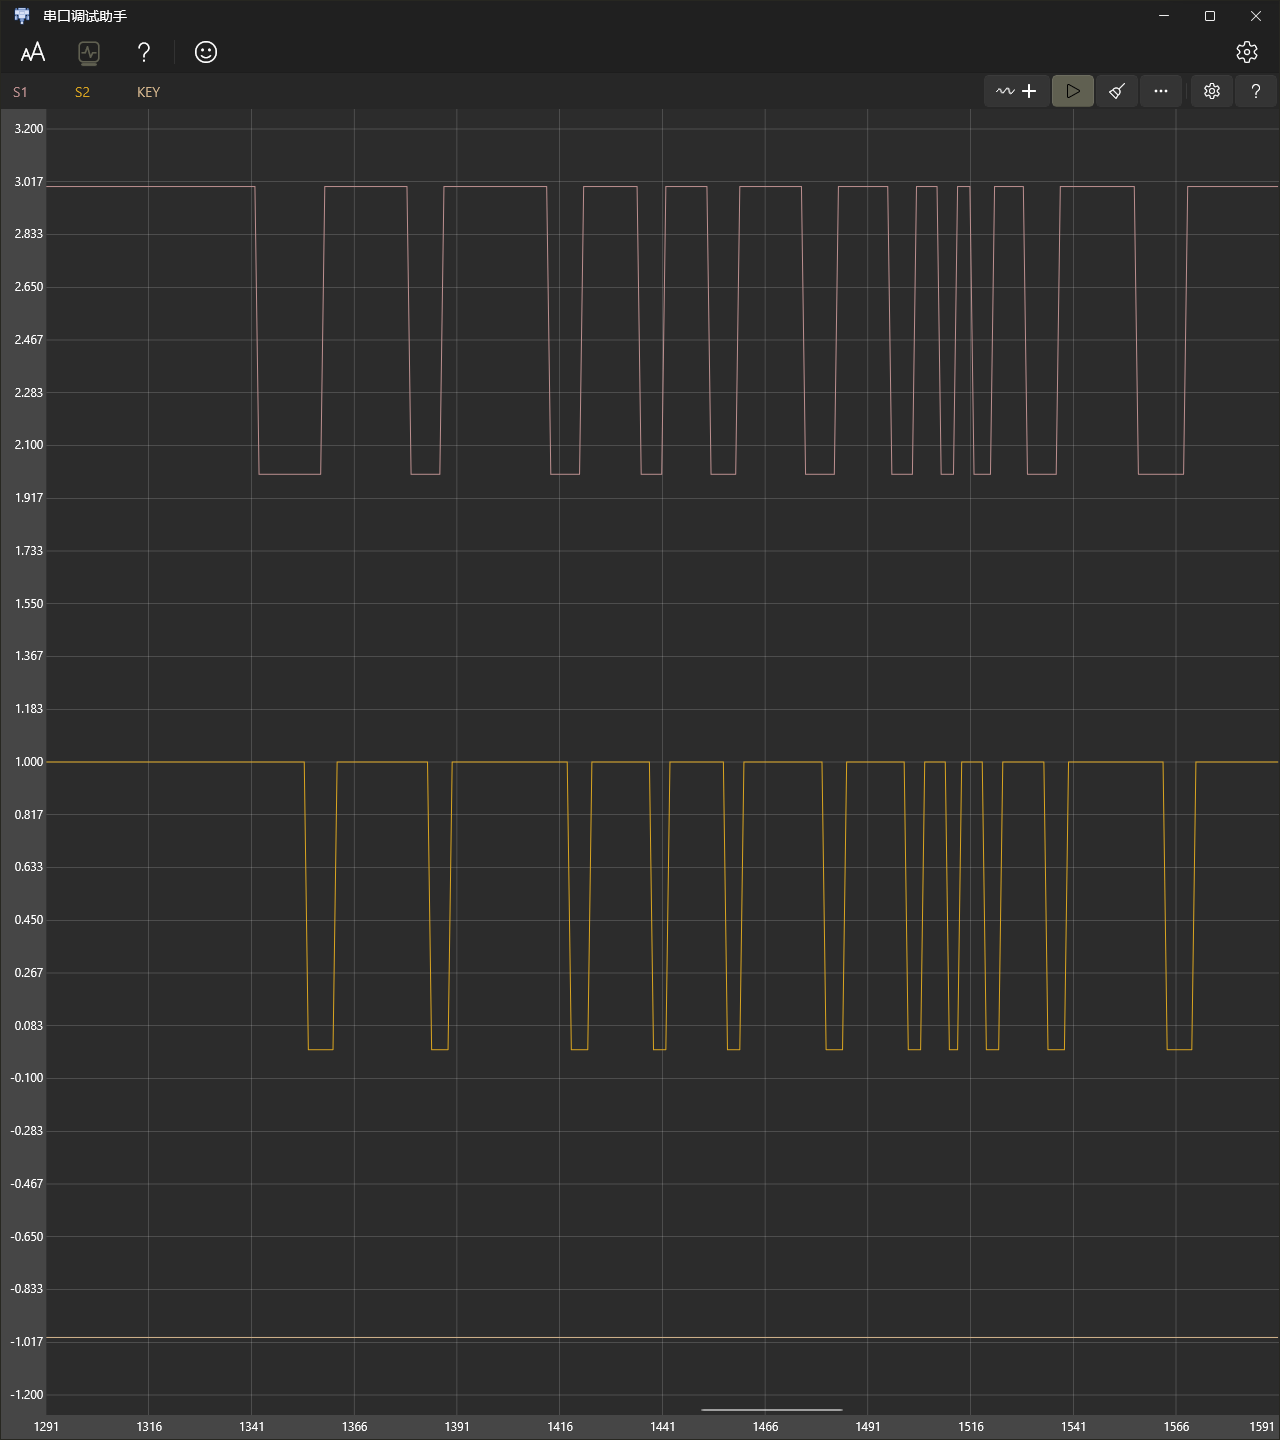Open the waveform monitor view icon
Viewport: 1280px width, 1440px height.
click(x=89, y=52)
